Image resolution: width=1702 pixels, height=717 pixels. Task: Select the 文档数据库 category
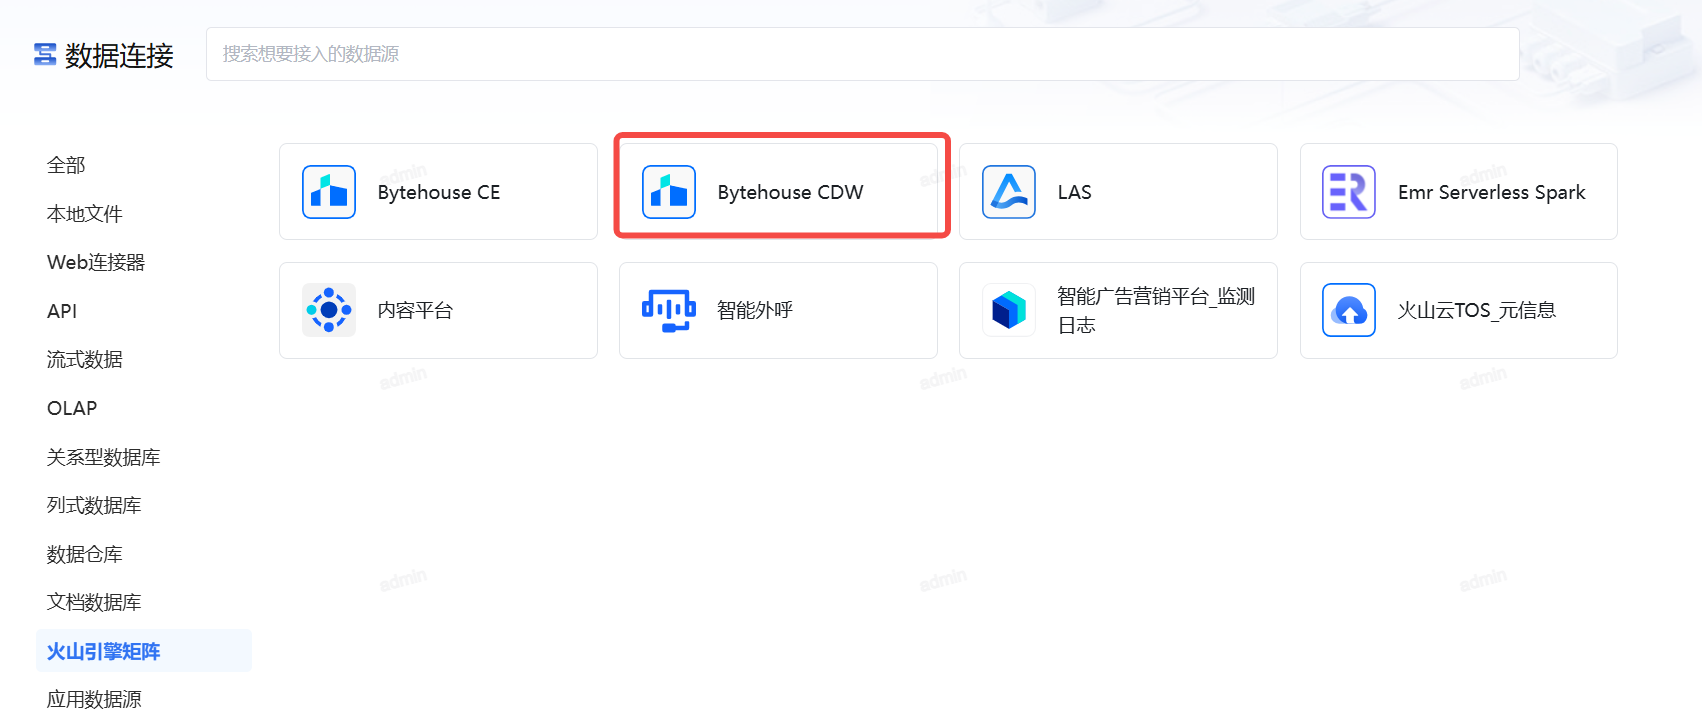click(94, 602)
